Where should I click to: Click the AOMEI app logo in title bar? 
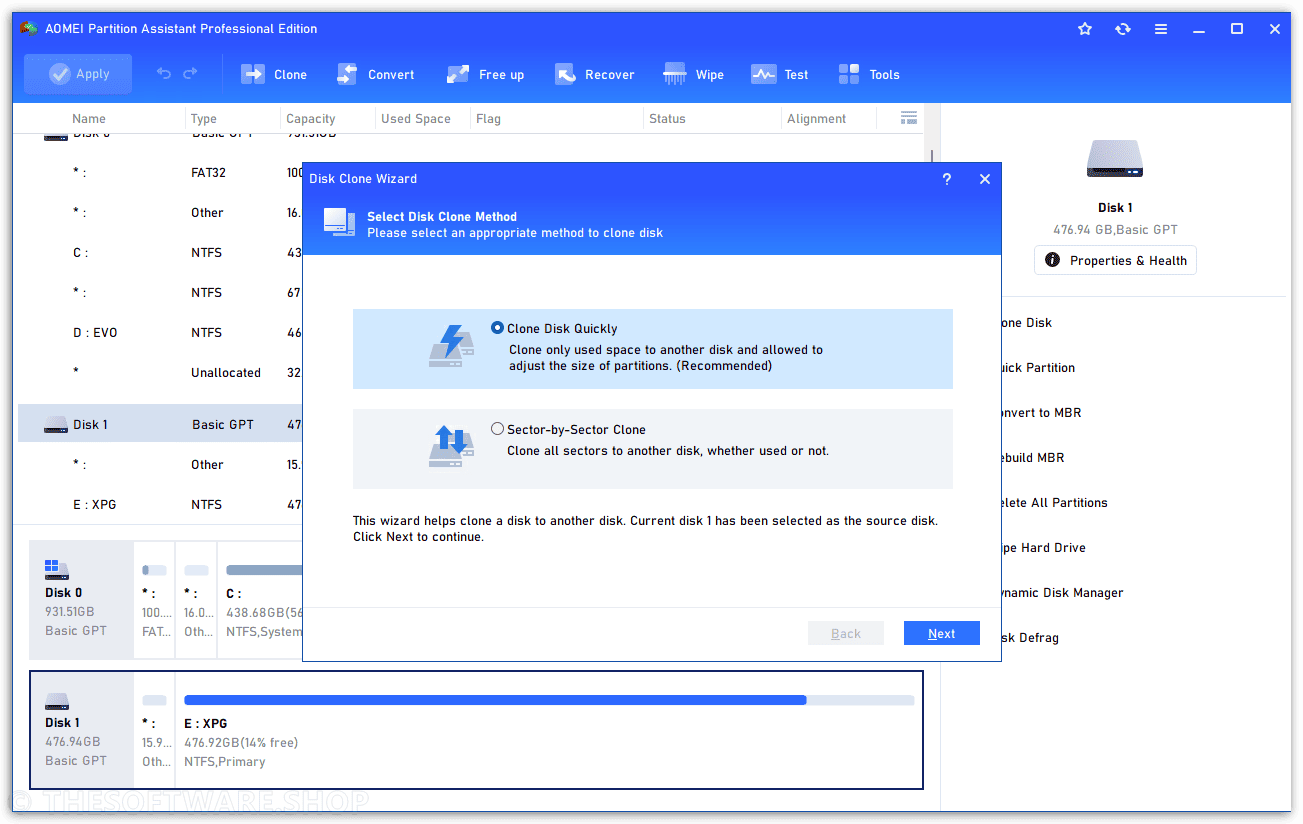pyautogui.click(x=30, y=29)
